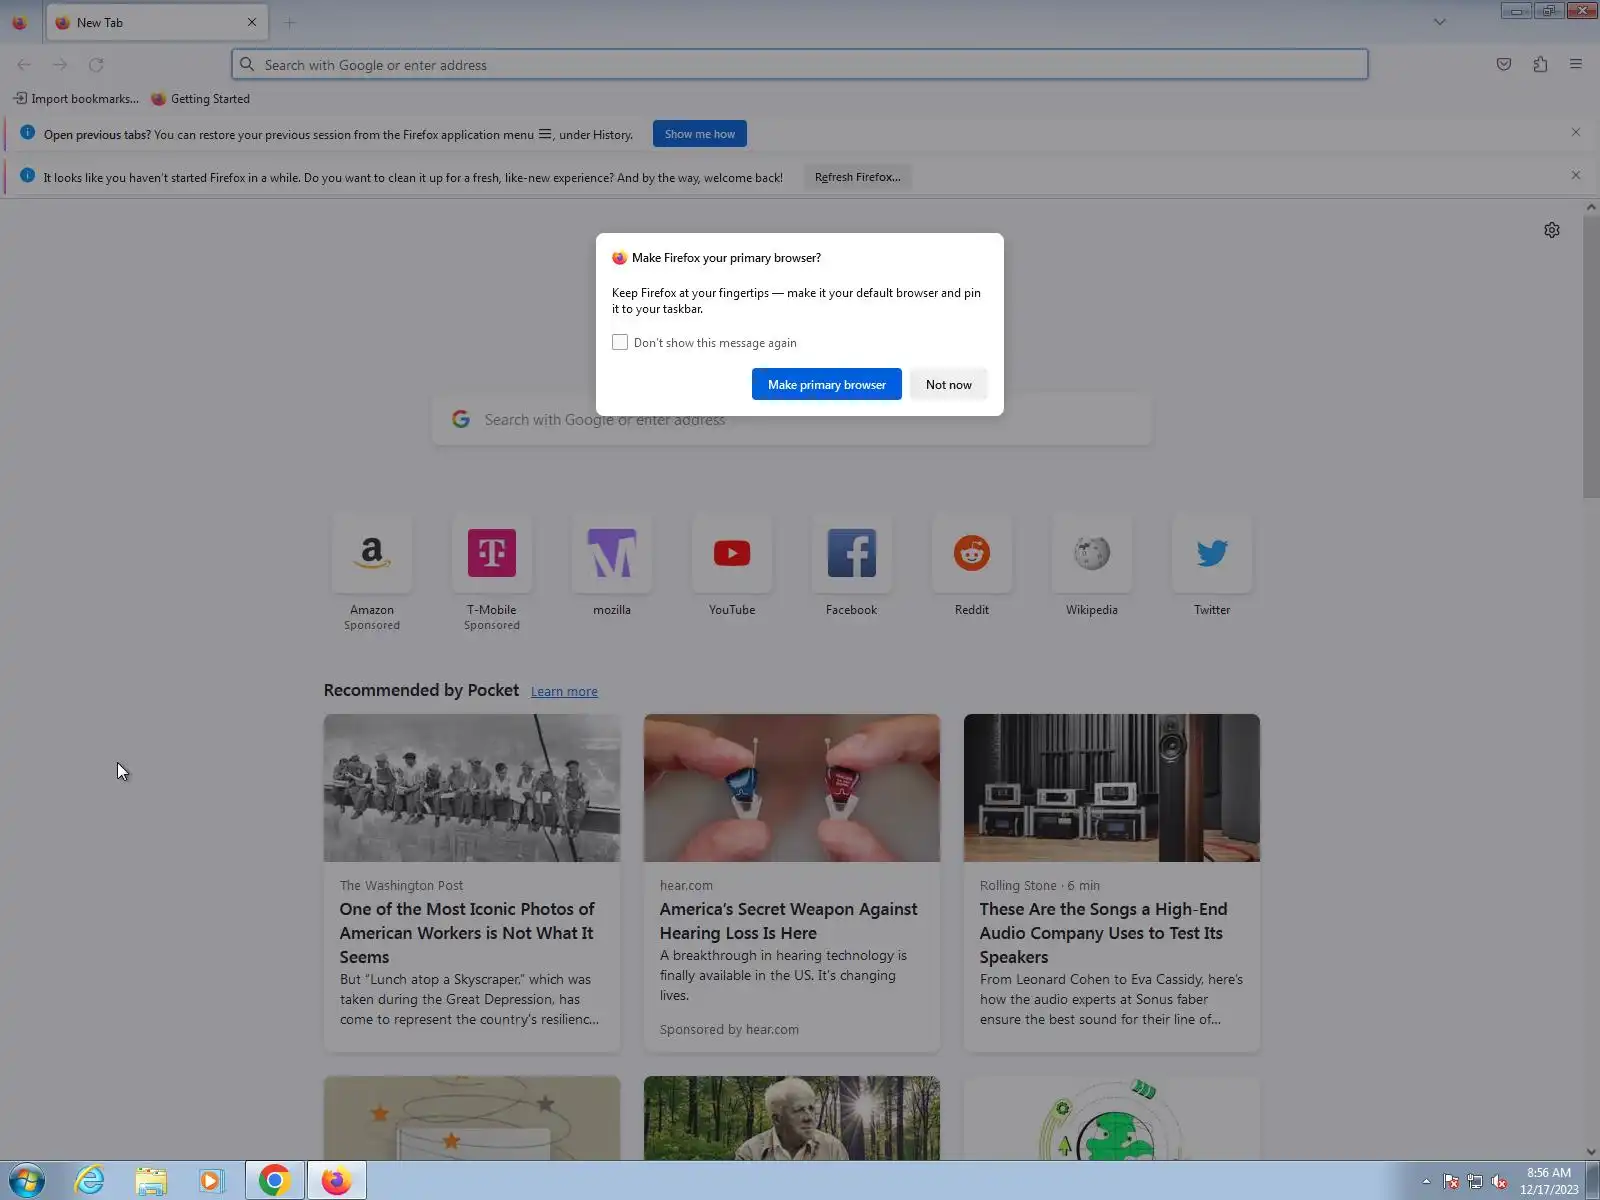Click the Show desktop button
The width and height of the screenshot is (1600, 1200).
coord(1593,1181)
